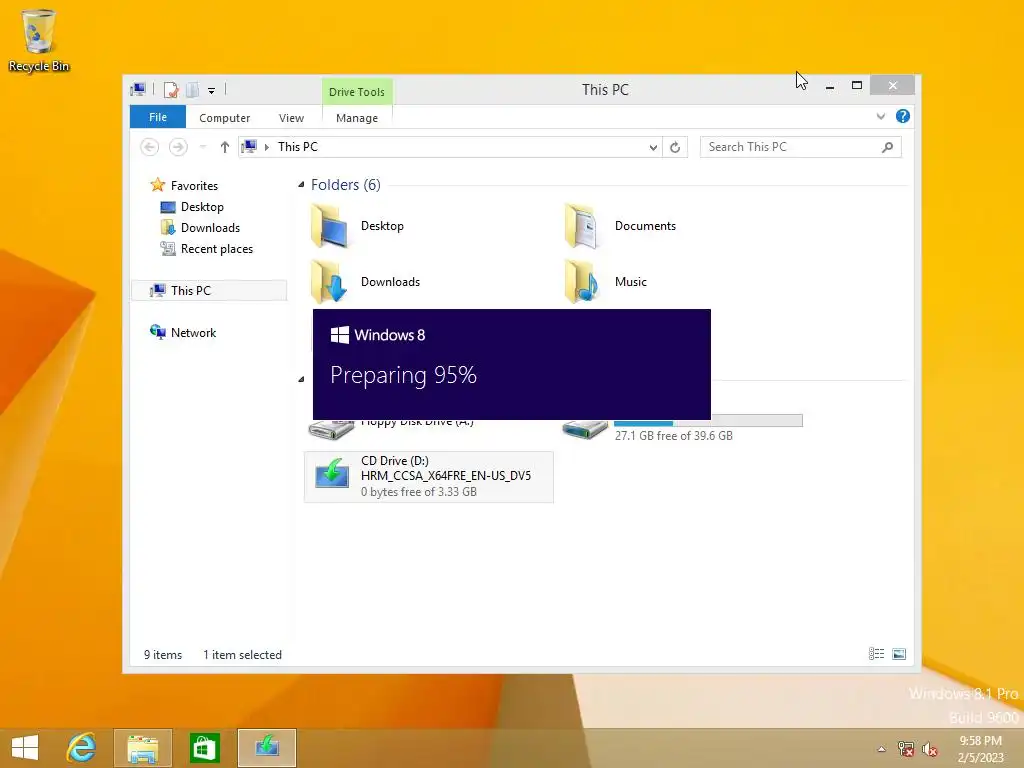
Task: Switch to Details view icon in status bar
Action: (x=876, y=654)
